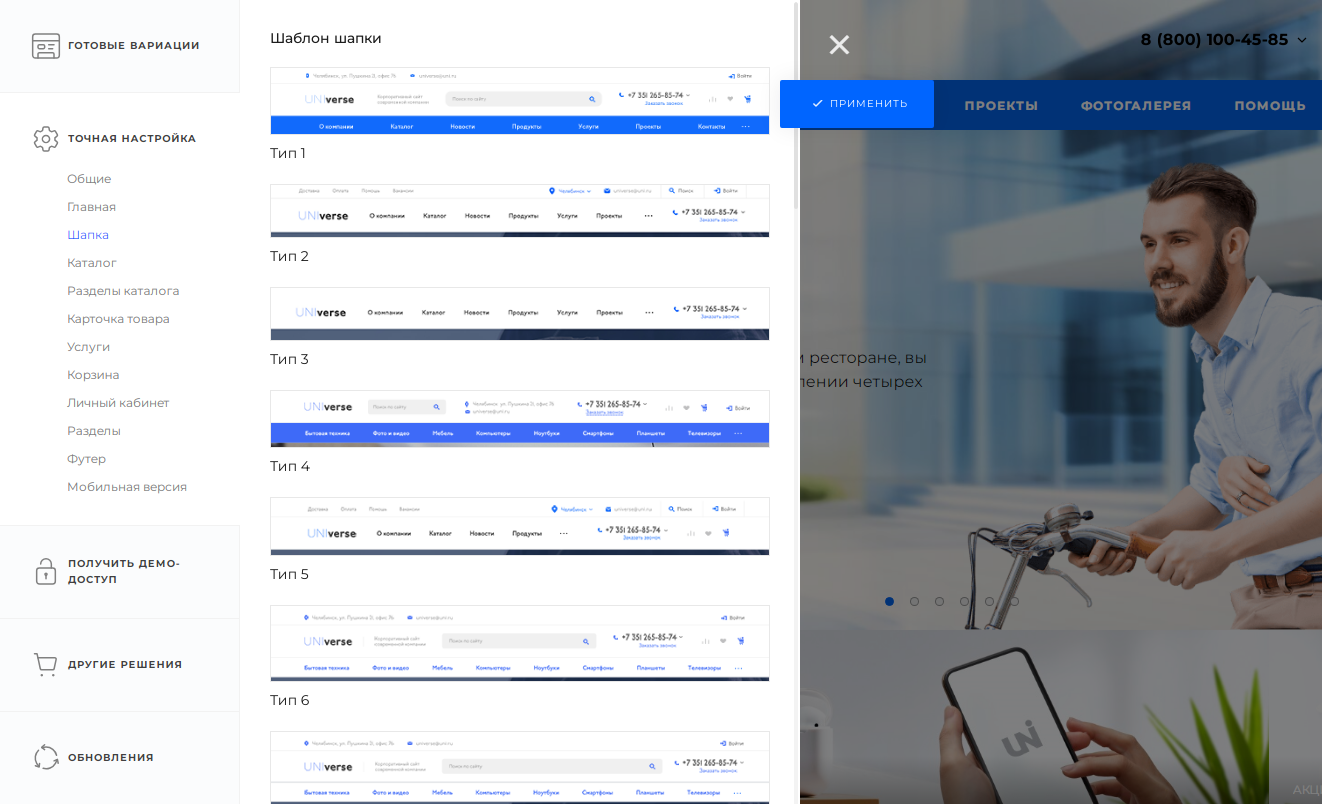
Task: Close the settings panel with X icon
Action: [x=839, y=44]
